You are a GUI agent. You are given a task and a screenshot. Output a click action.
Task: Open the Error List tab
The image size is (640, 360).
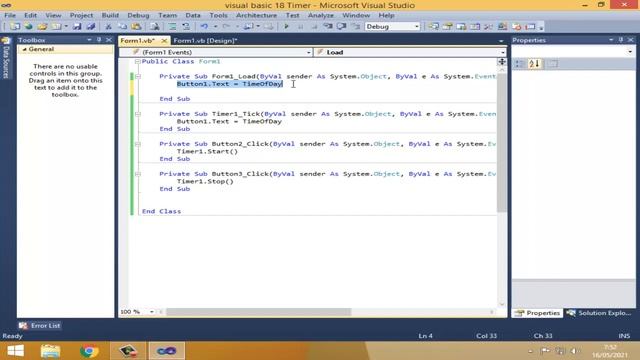40,326
